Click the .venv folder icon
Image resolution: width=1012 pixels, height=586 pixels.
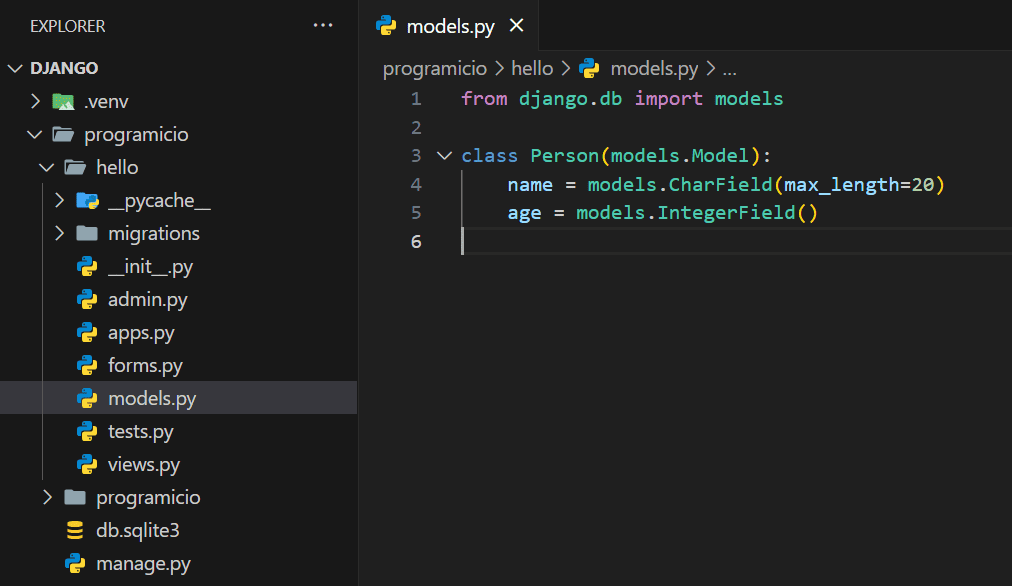pyautogui.click(x=63, y=101)
